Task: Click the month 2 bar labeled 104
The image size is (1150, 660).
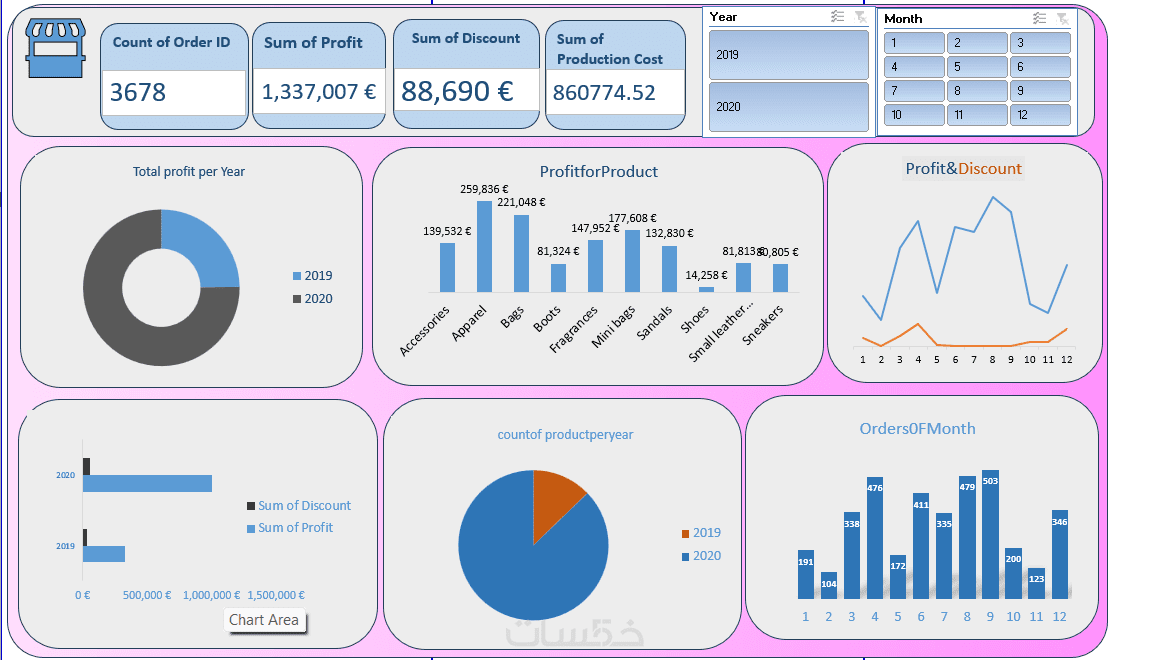Action: pos(829,585)
